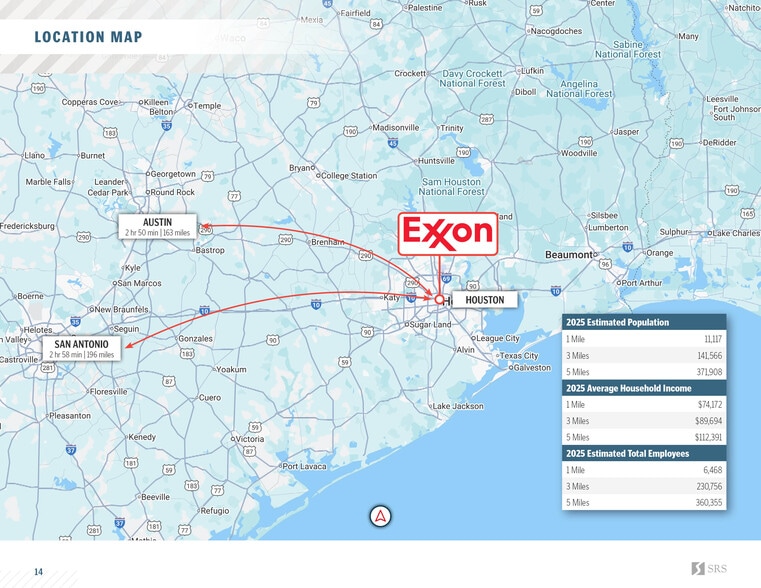Click the red Houston location pin circle
This screenshot has height=588, width=761.
438,299
